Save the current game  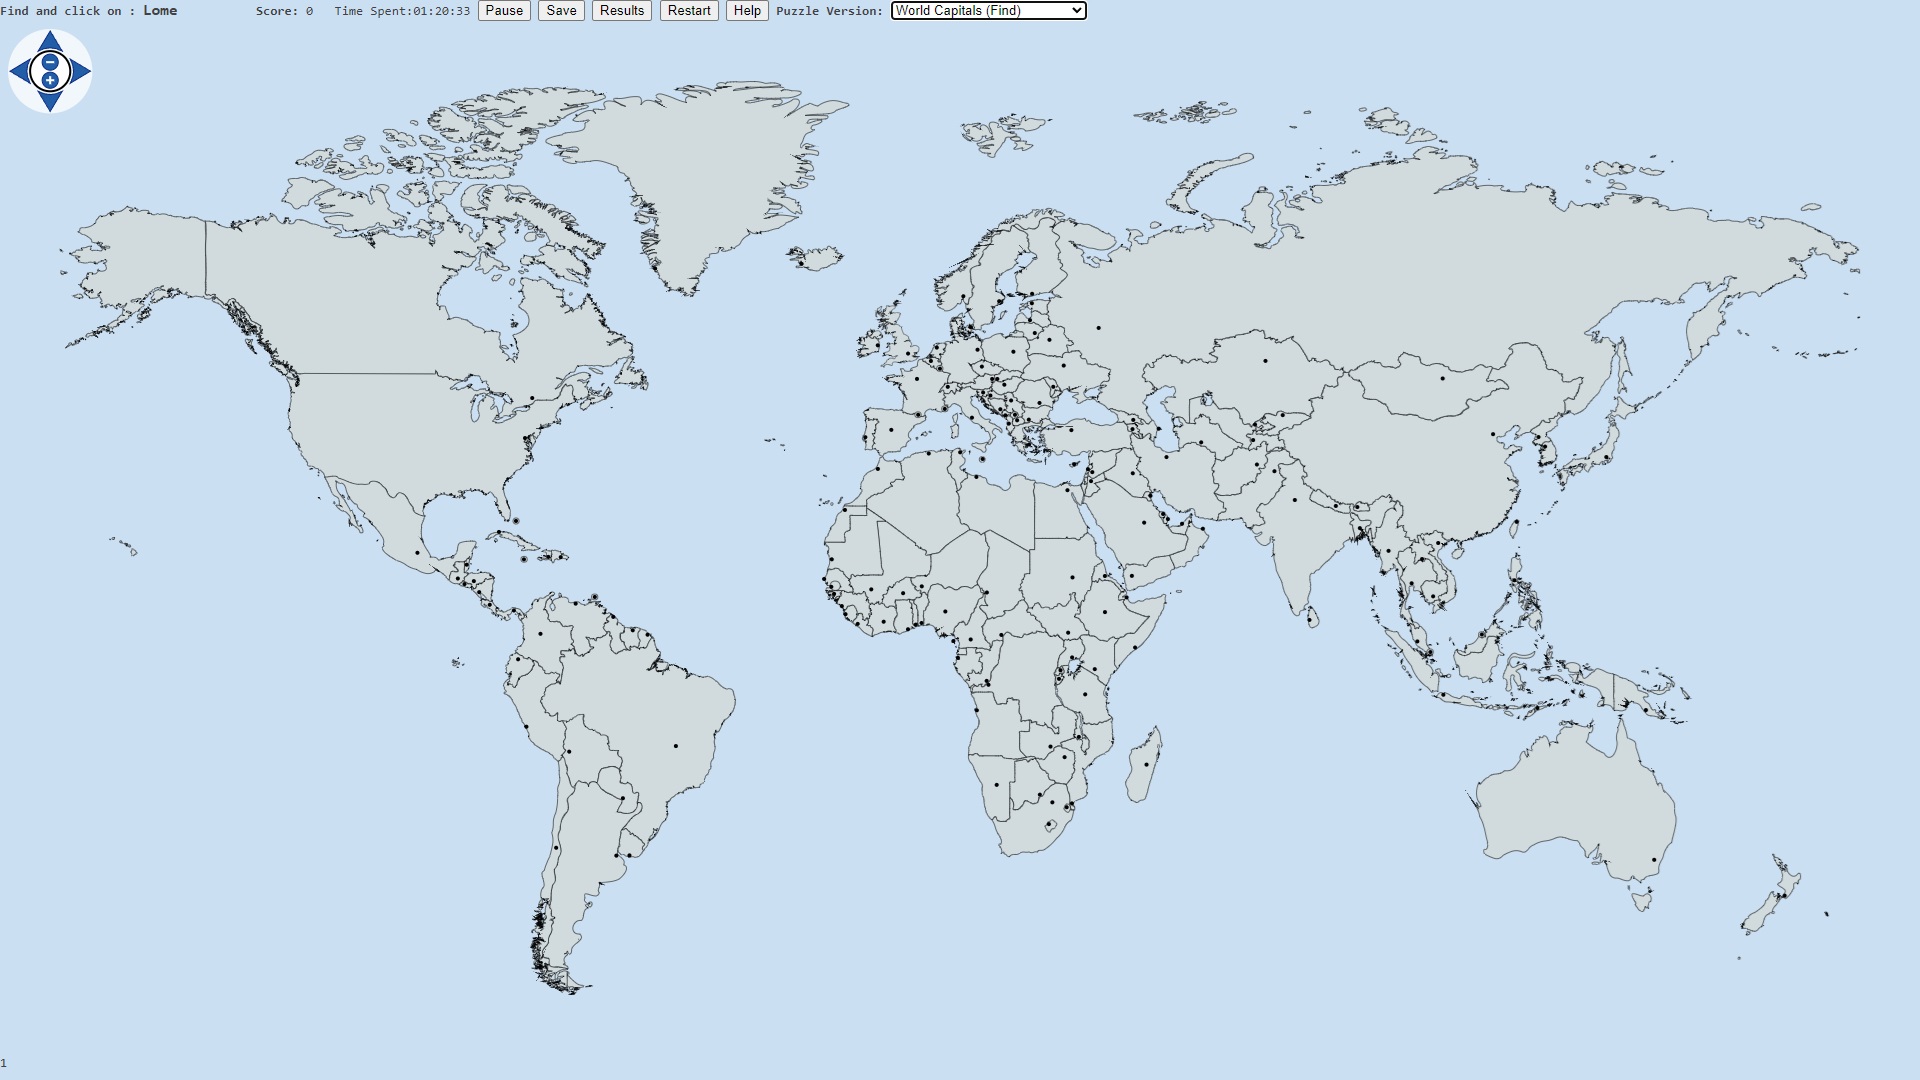(x=561, y=11)
